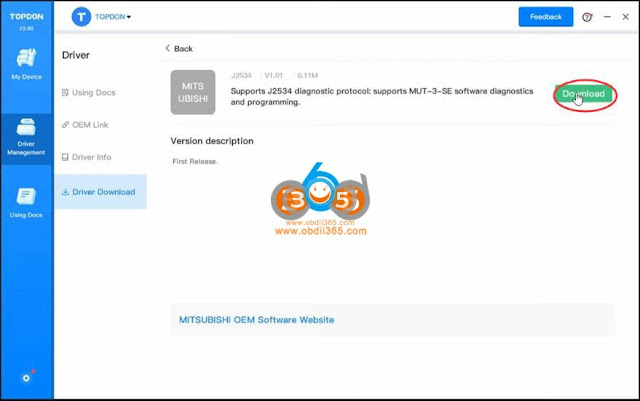
Task: Open MITSUBISHI OEM Software Website link
Action: 256,320
